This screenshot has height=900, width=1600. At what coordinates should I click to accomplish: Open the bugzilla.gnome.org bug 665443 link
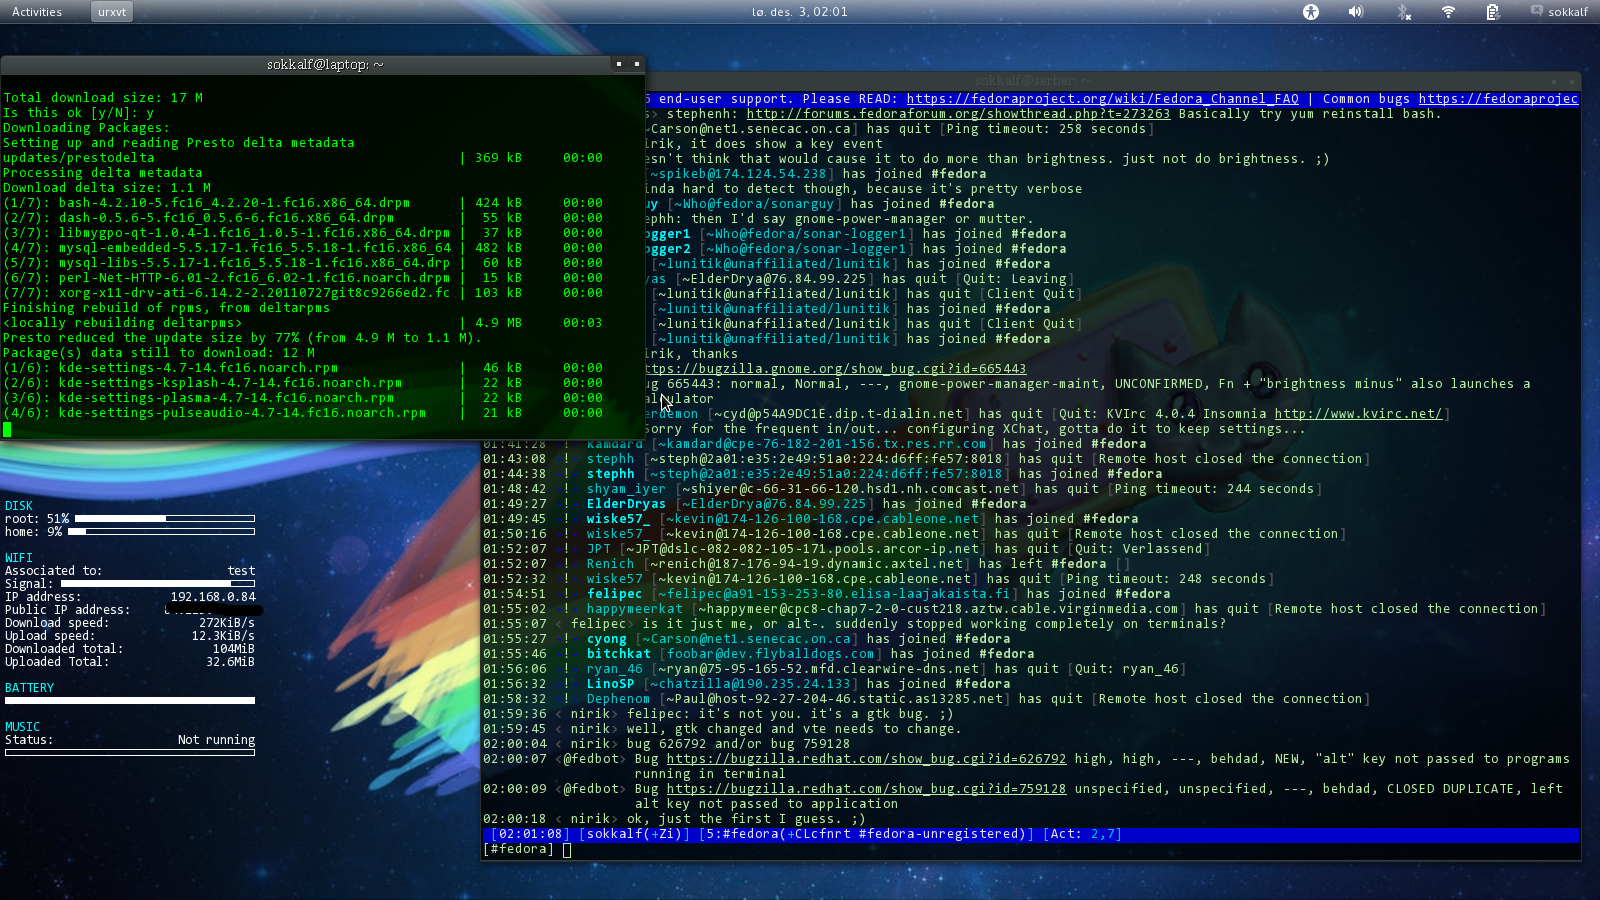click(836, 369)
